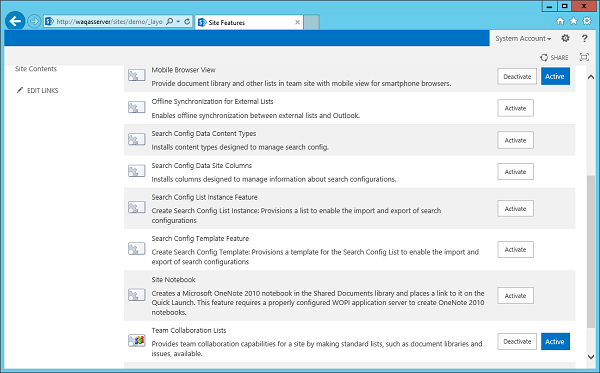Click the Offline Synchronization for External Lists title
600x373 pixels.
(x=212, y=101)
